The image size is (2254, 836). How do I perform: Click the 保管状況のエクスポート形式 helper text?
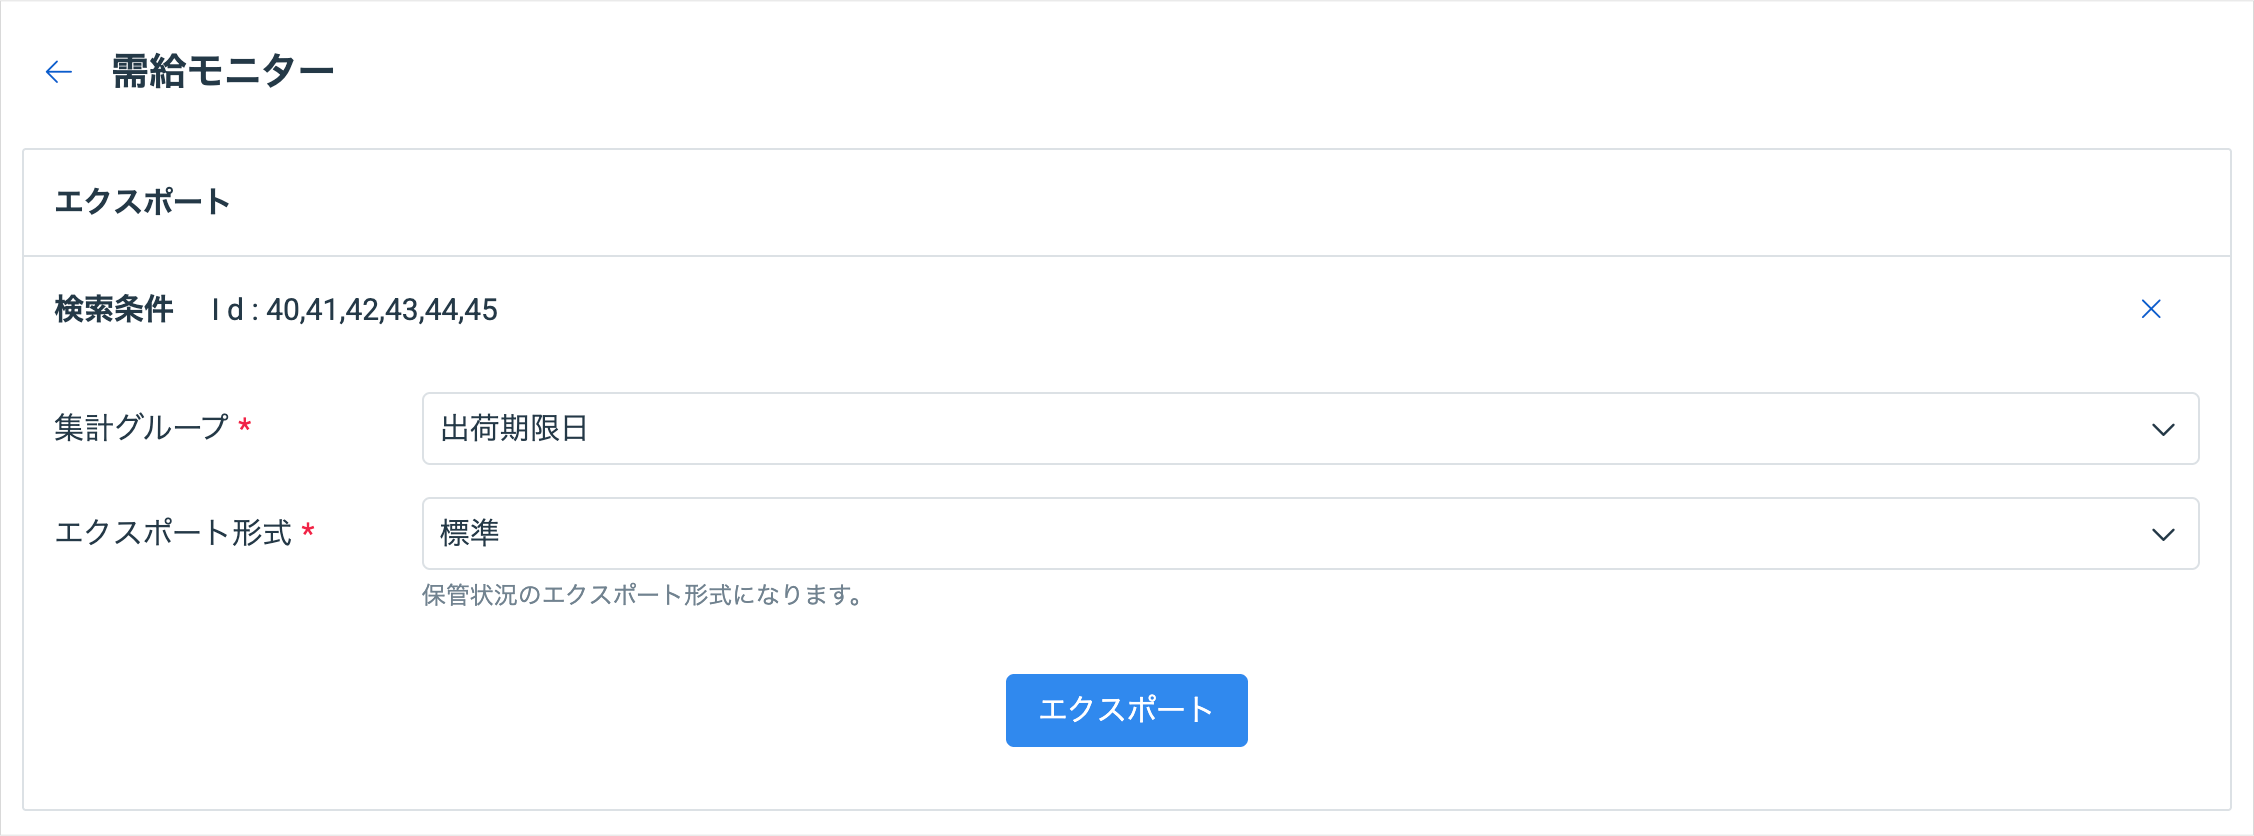pyautogui.click(x=642, y=596)
